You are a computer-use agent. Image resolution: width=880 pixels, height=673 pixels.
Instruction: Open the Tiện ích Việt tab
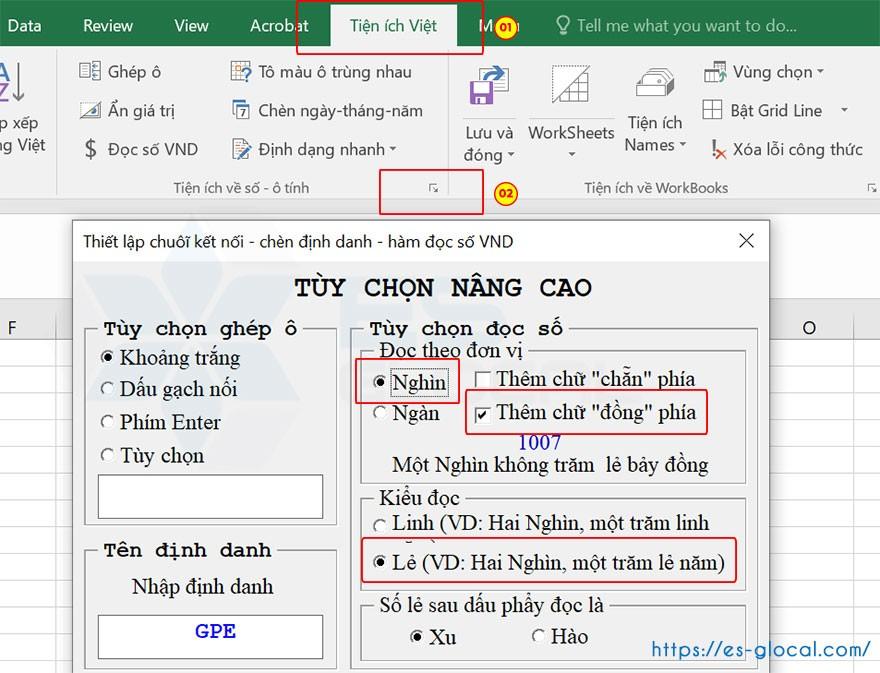pos(393,26)
